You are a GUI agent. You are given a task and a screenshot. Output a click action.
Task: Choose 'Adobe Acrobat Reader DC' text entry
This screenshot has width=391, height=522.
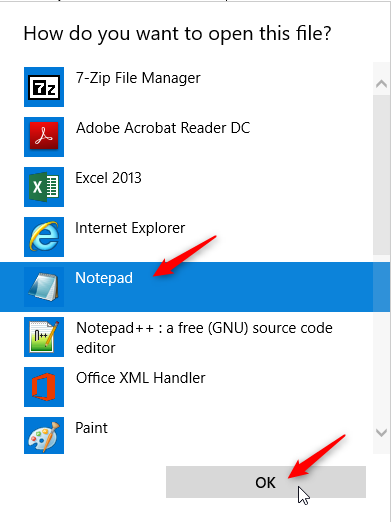pos(163,128)
